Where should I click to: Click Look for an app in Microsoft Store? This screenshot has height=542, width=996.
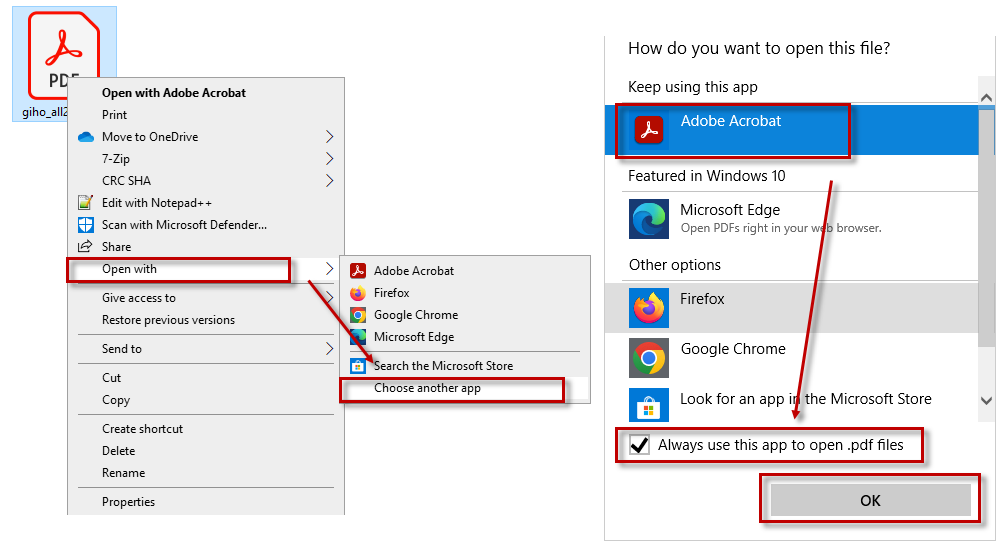point(791,405)
